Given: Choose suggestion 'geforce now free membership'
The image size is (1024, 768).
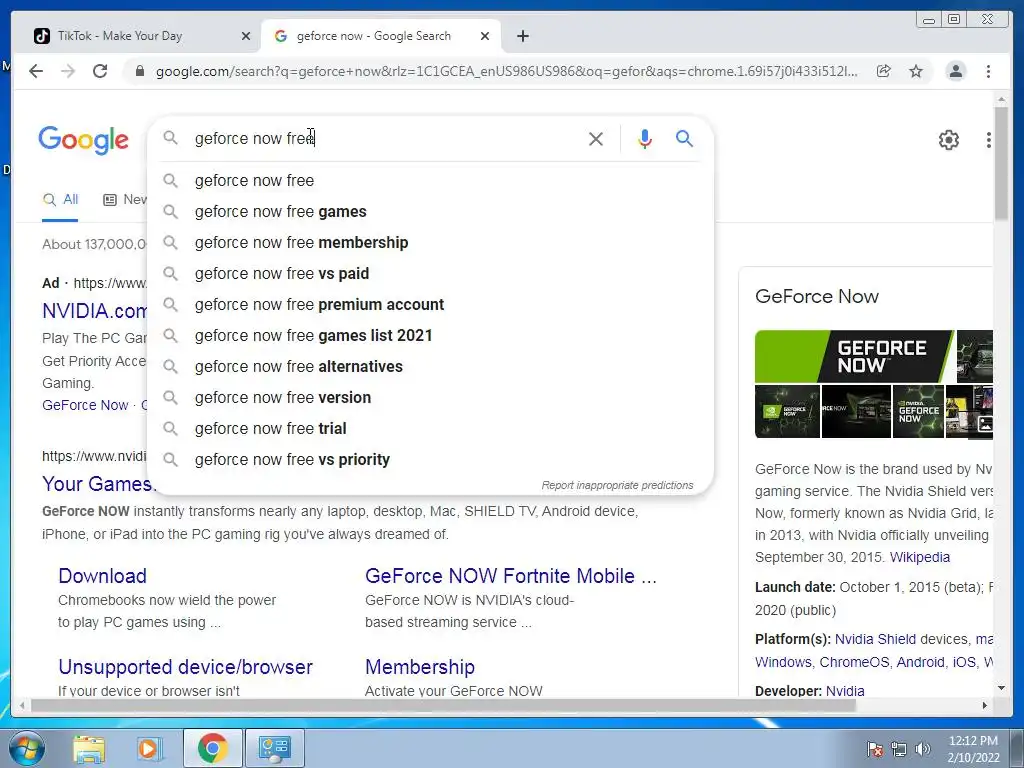Looking at the screenshot, I should tap(430, 242).
